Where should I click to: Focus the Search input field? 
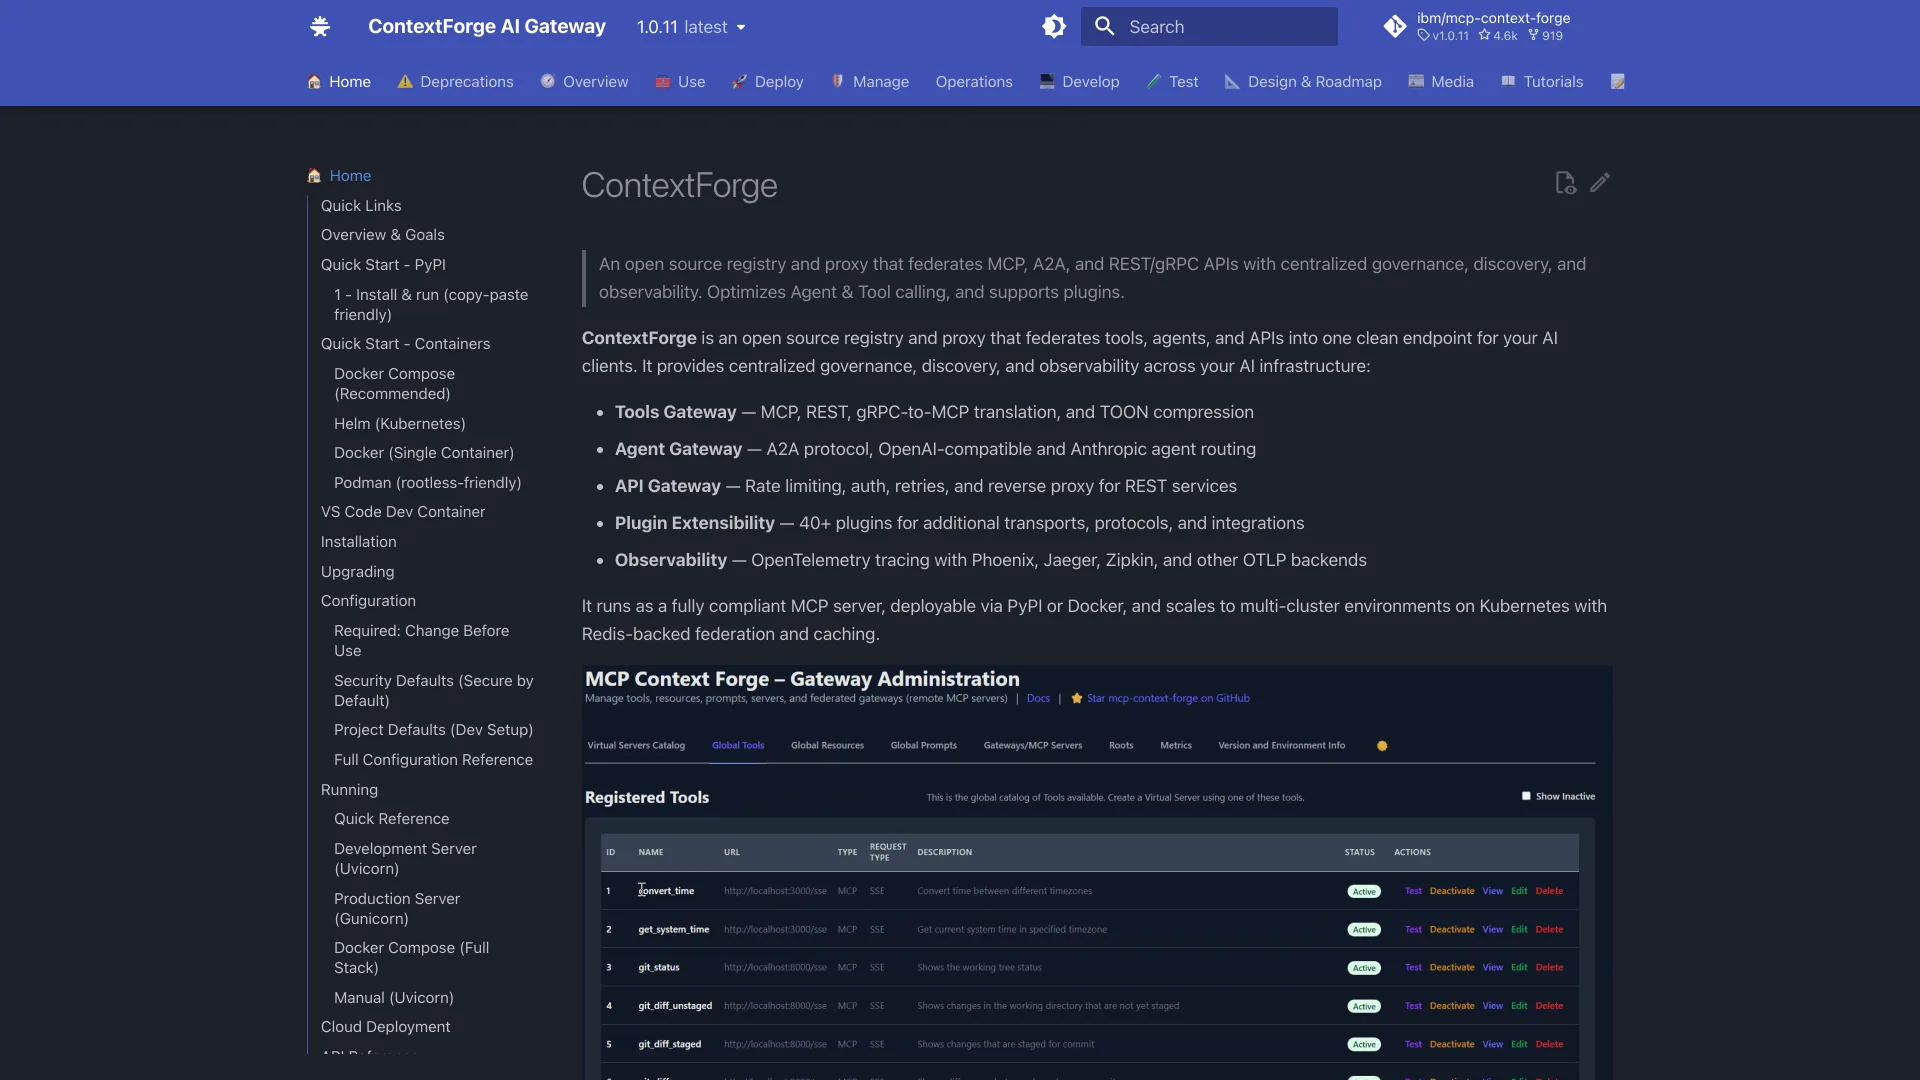click(x=1209, y=27)
